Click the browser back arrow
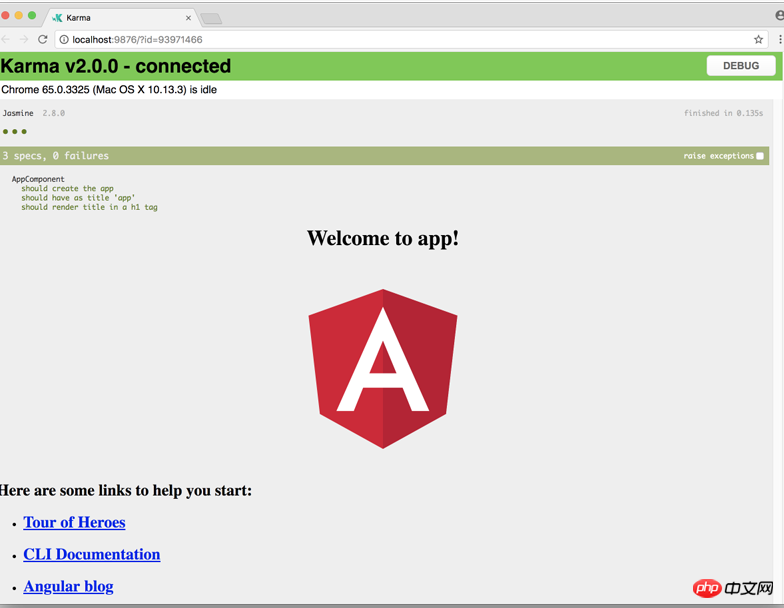The width and height of the screenshot is (784, 608). point(6,40)
